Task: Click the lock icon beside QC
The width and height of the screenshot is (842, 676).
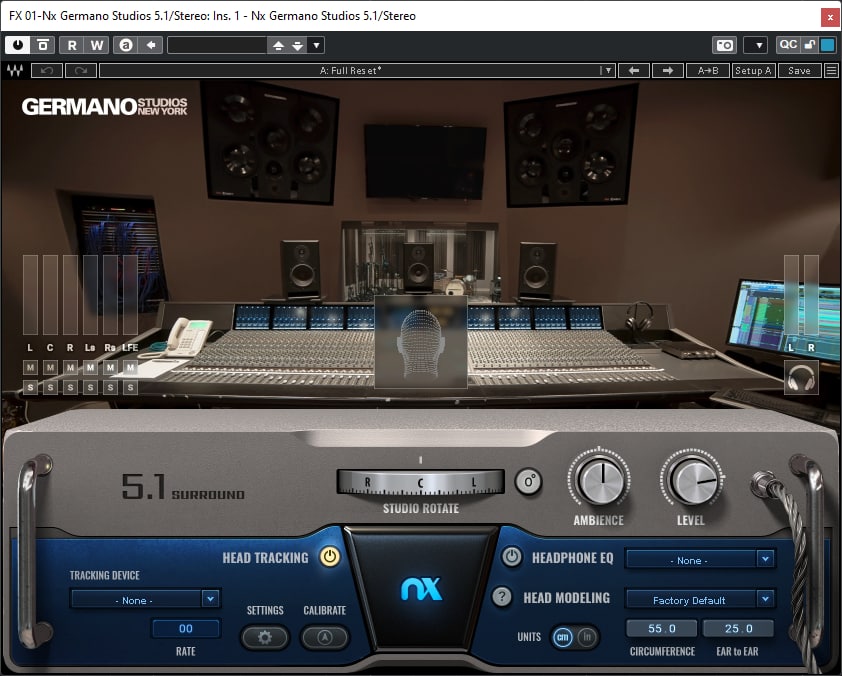Action: [x=809, y=45]
